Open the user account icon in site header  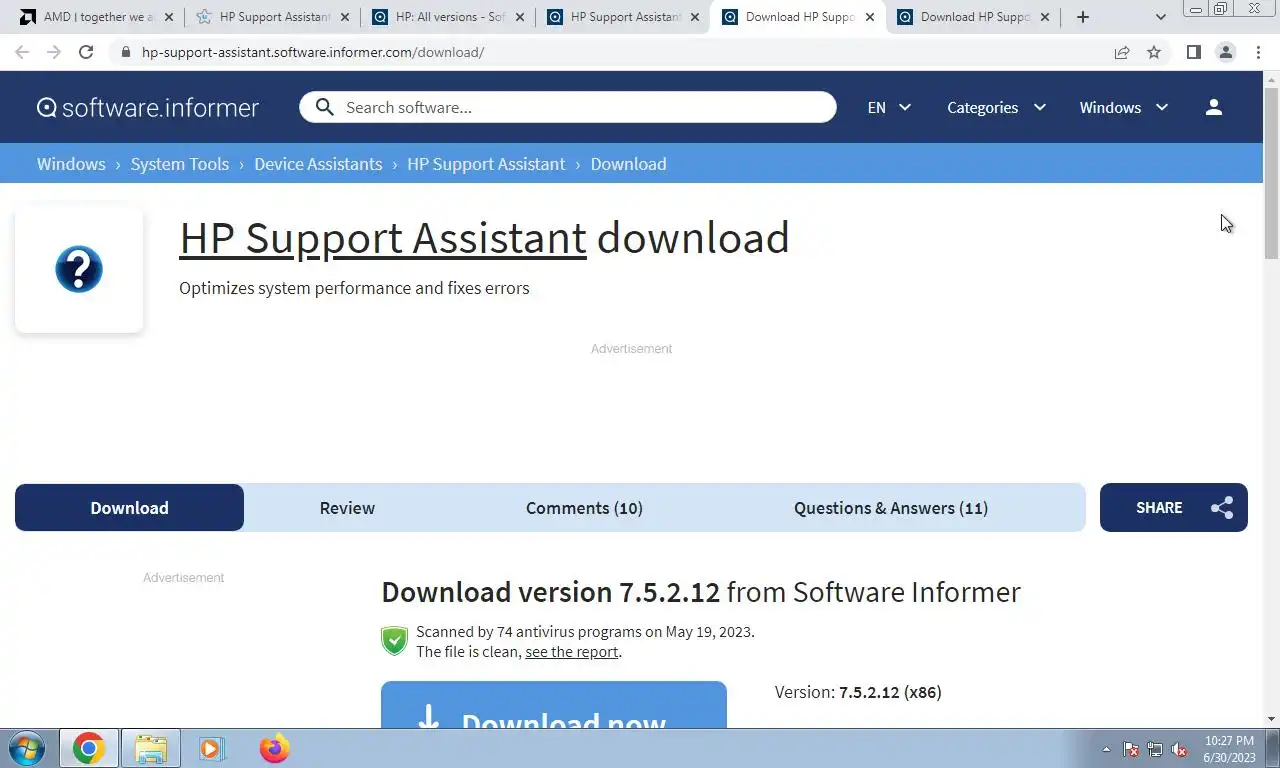[1213, 107]
